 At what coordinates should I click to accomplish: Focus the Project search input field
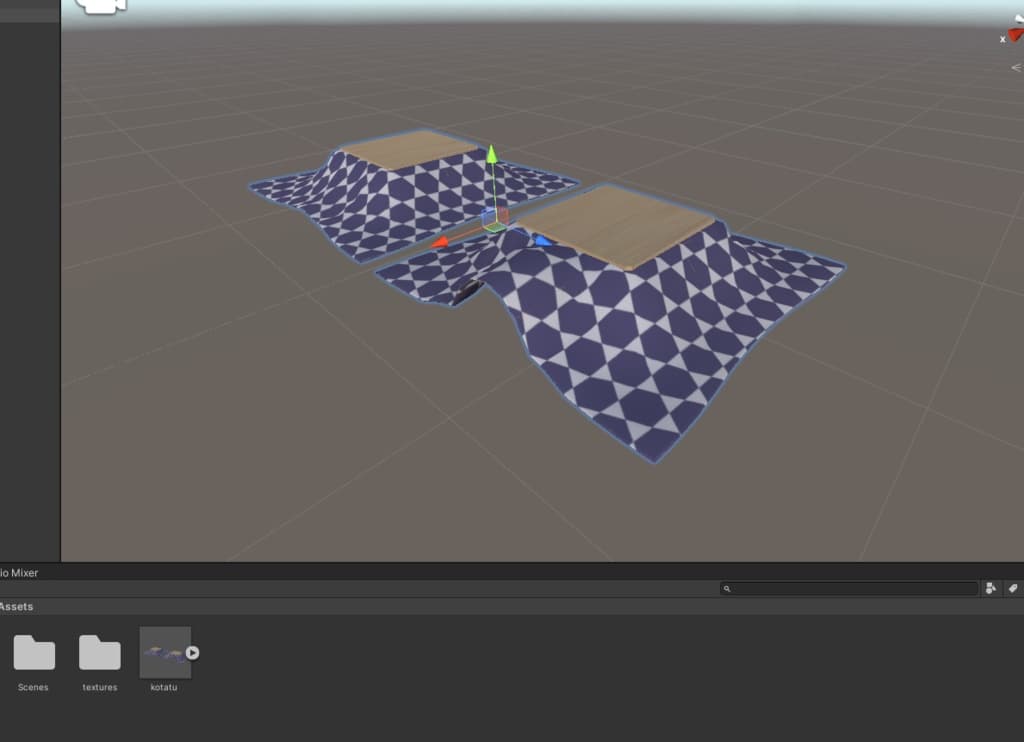click(849, 589)
